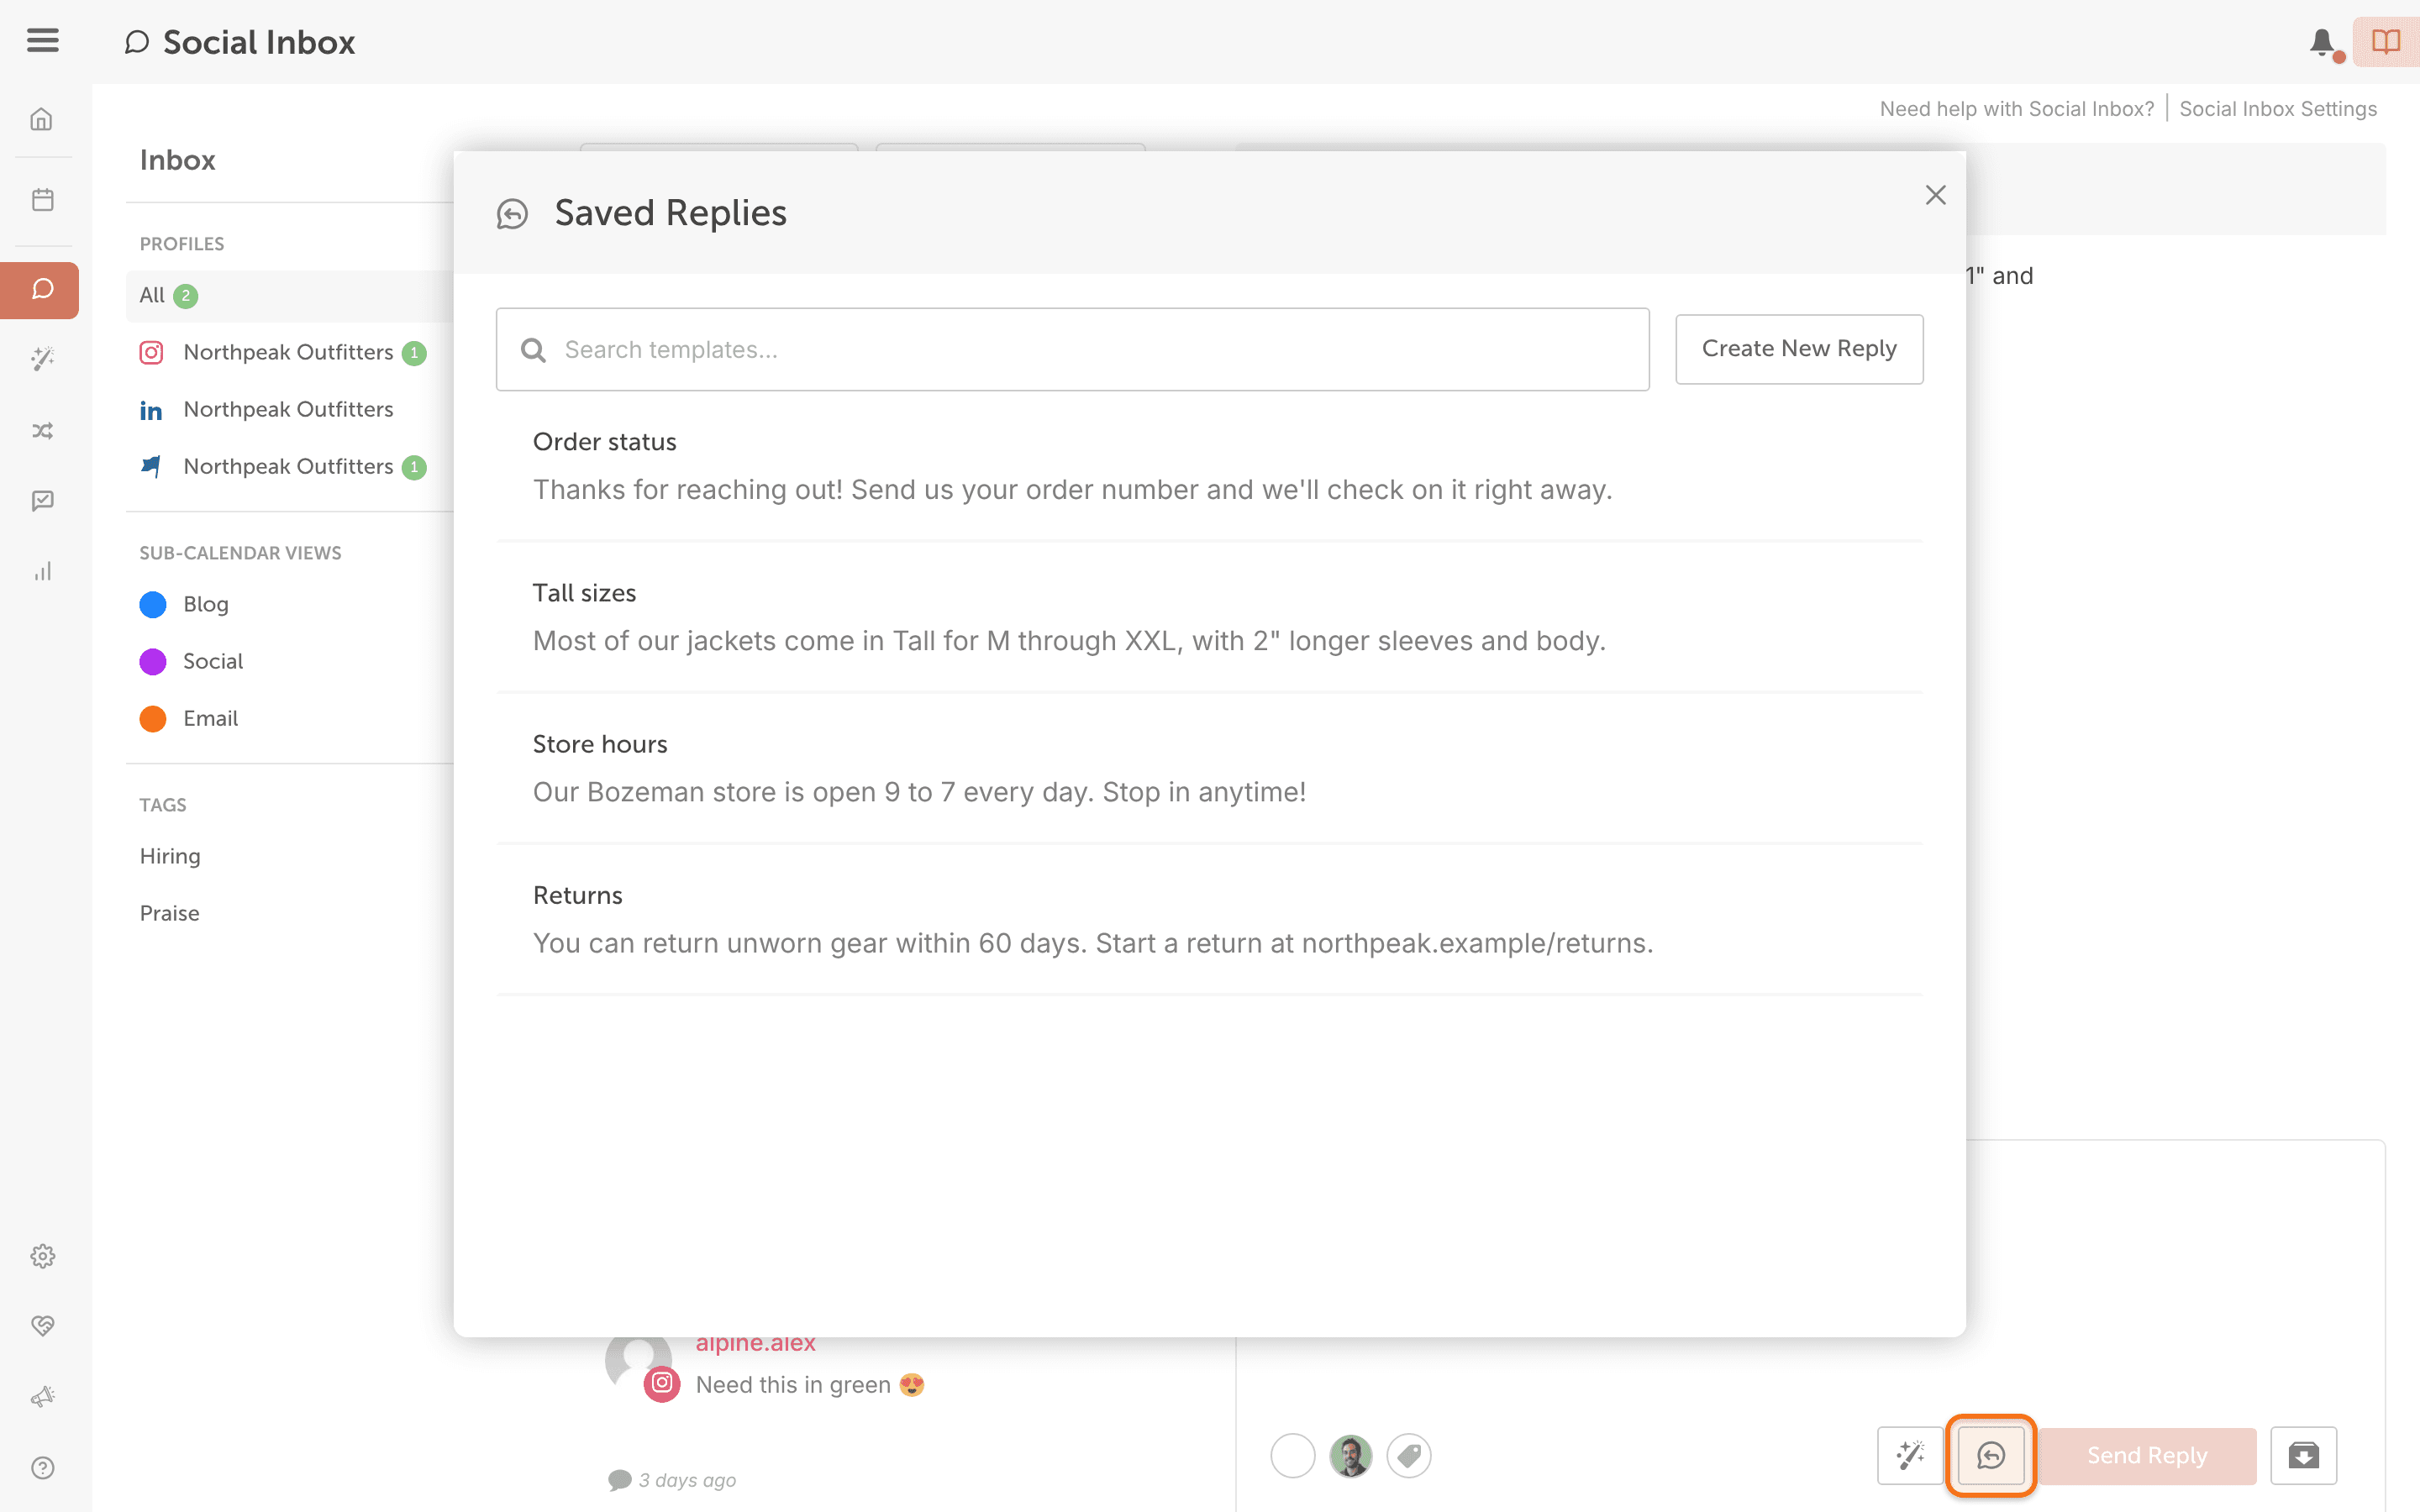Filter by the Hiring tag
This screenshot has width=2420, height=1512.
click(x=170, y=857)
